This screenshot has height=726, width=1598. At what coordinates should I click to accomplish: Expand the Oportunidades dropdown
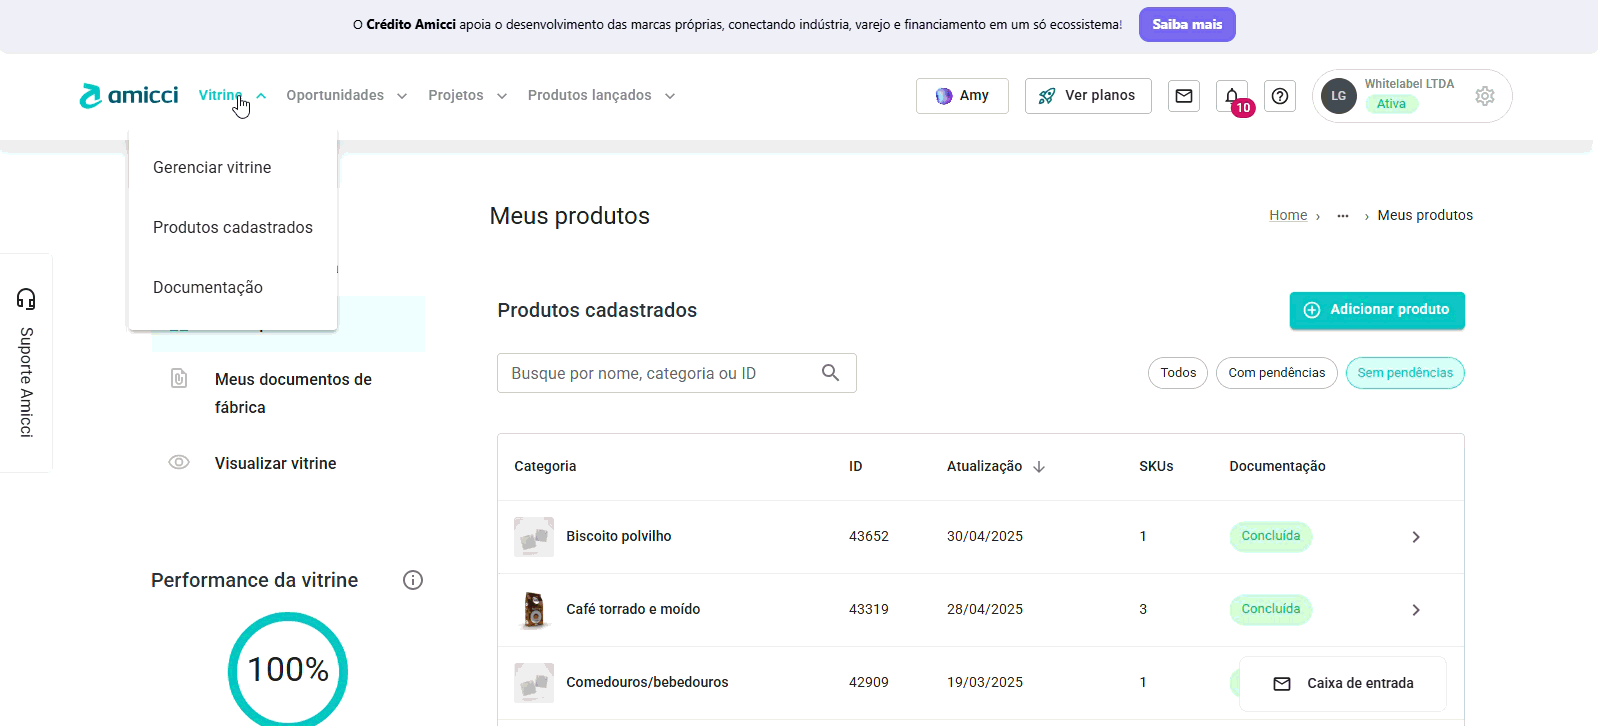pos(346,95)
